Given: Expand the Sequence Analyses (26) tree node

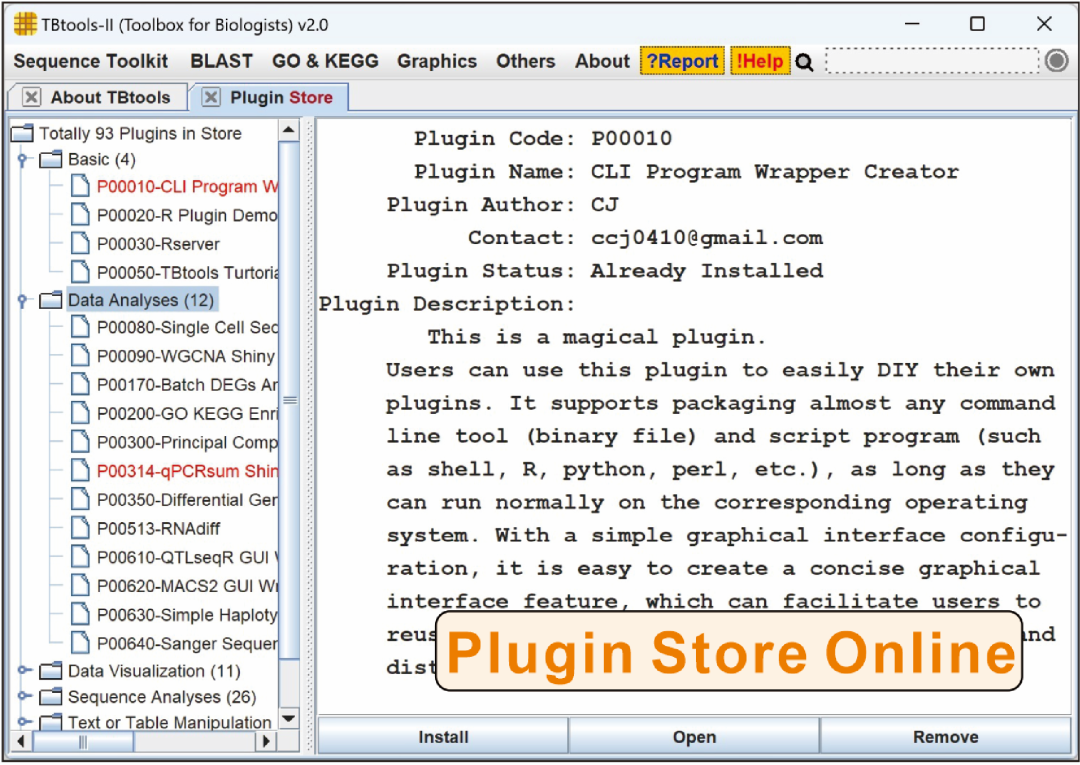Looking at the screenshot, I should [23, 696].
